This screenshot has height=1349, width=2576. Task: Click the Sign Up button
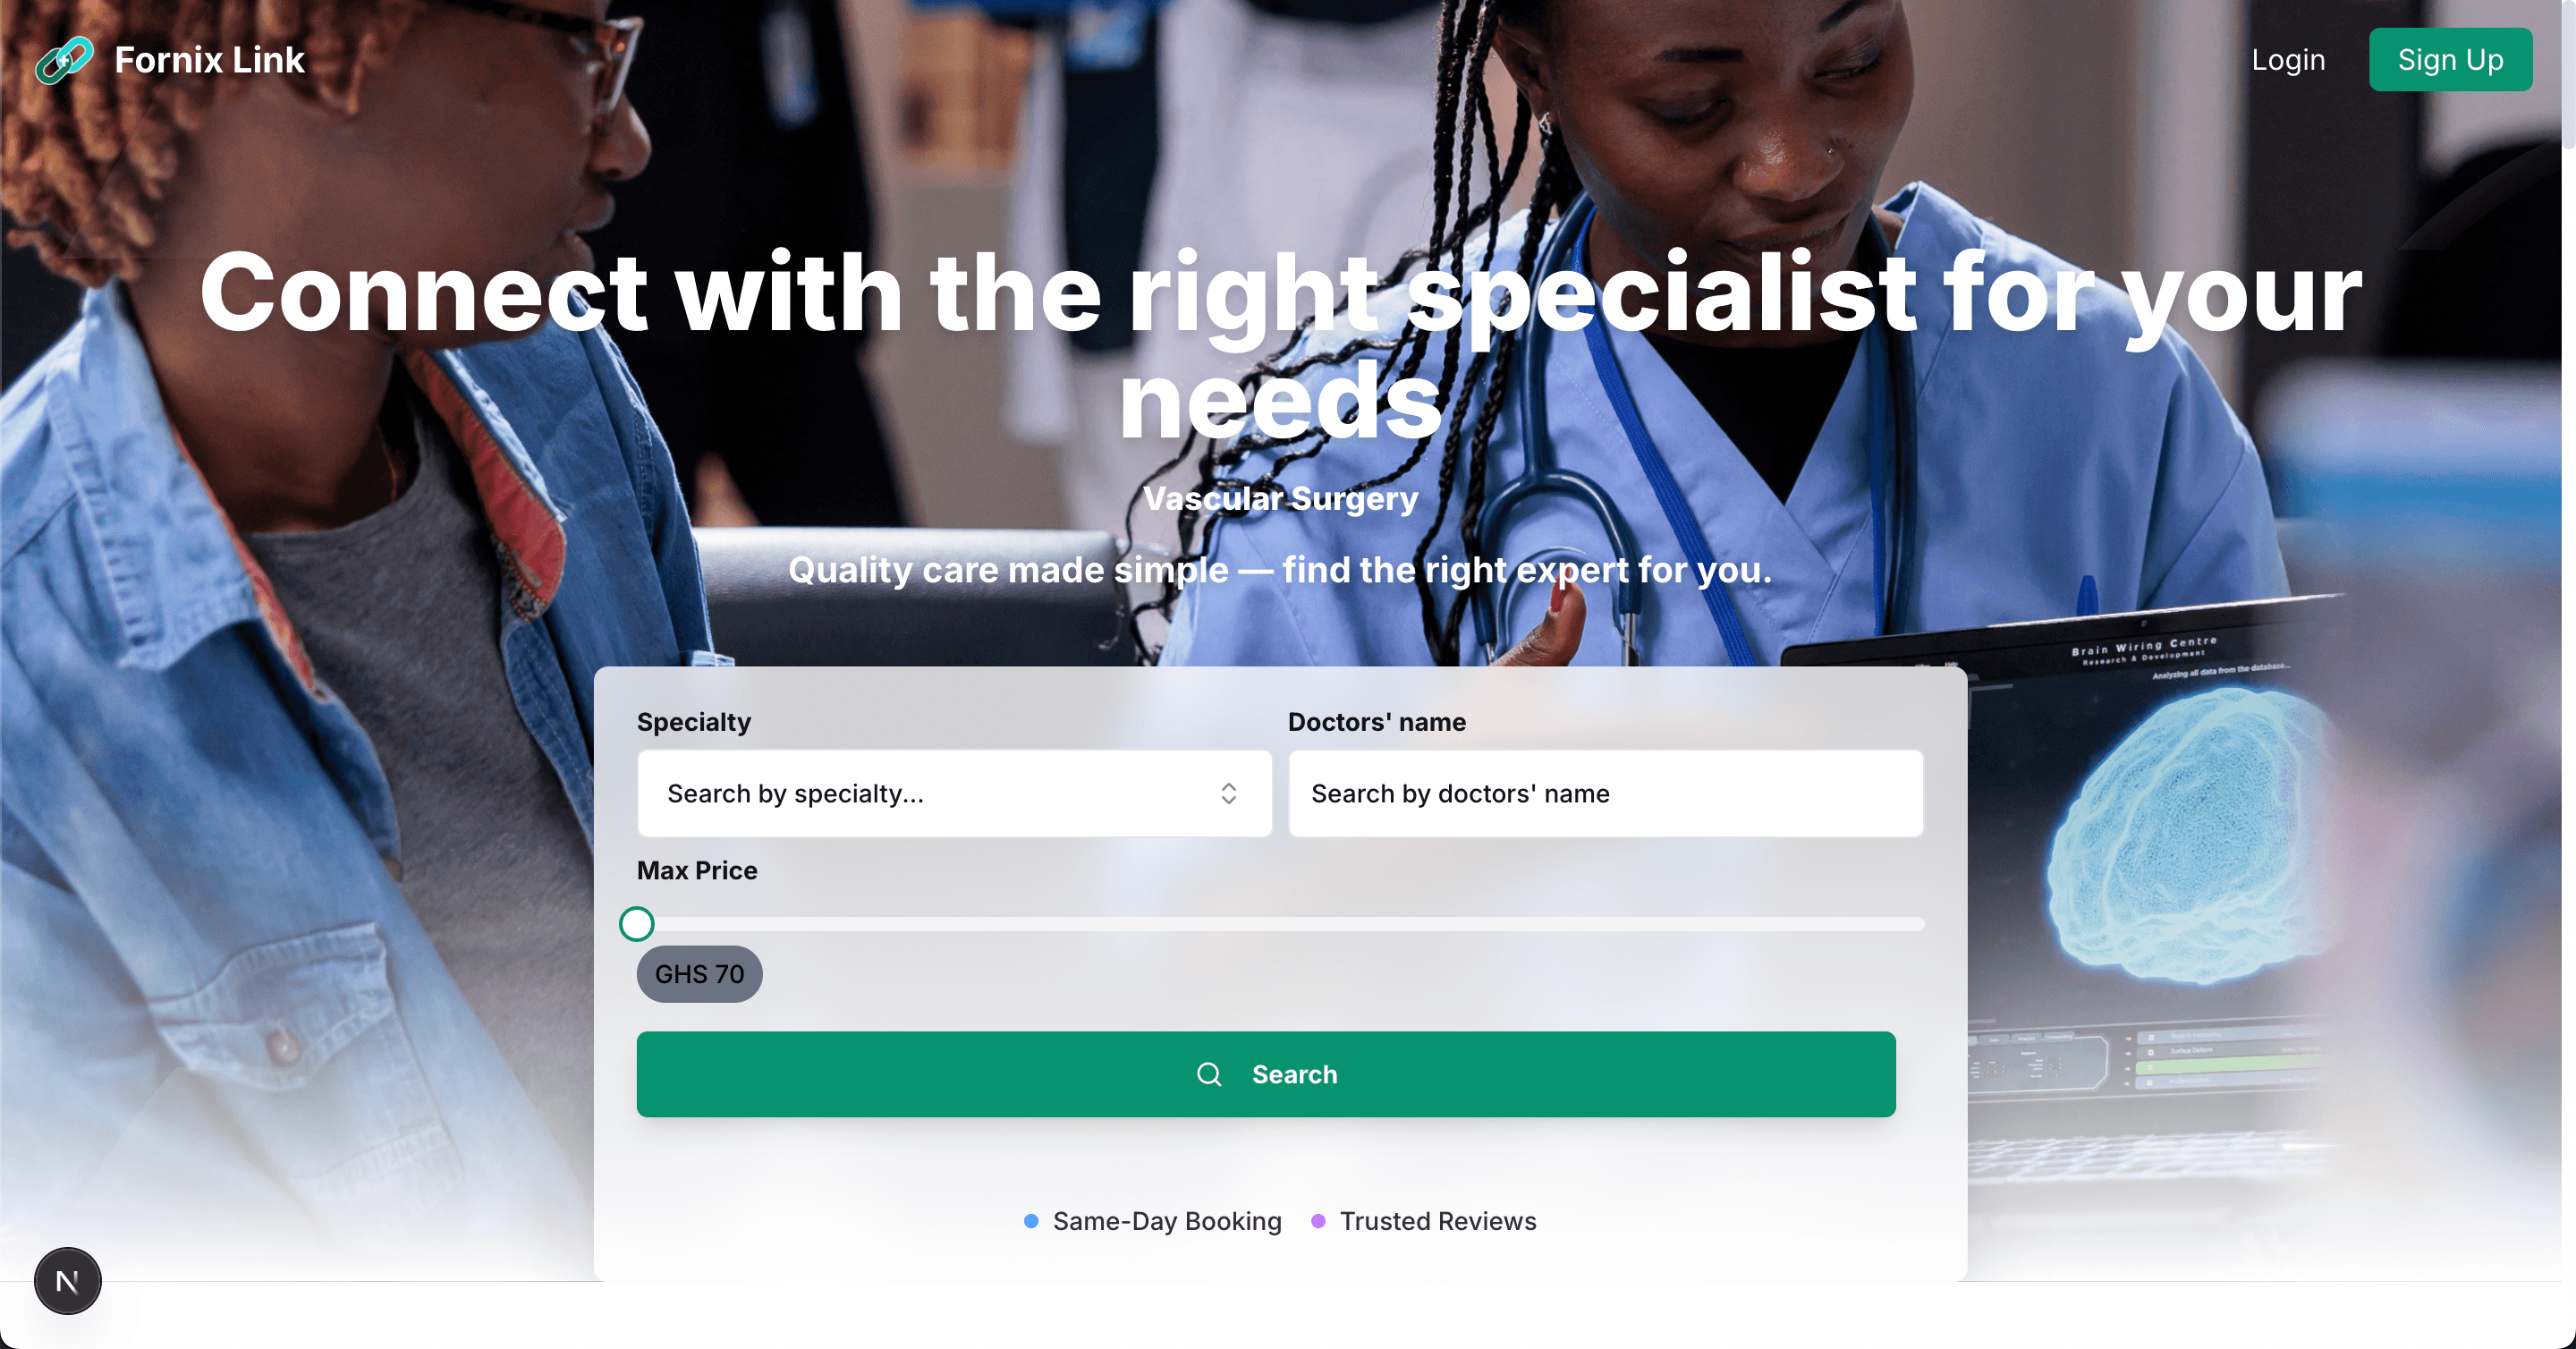tap(2450, 60)
